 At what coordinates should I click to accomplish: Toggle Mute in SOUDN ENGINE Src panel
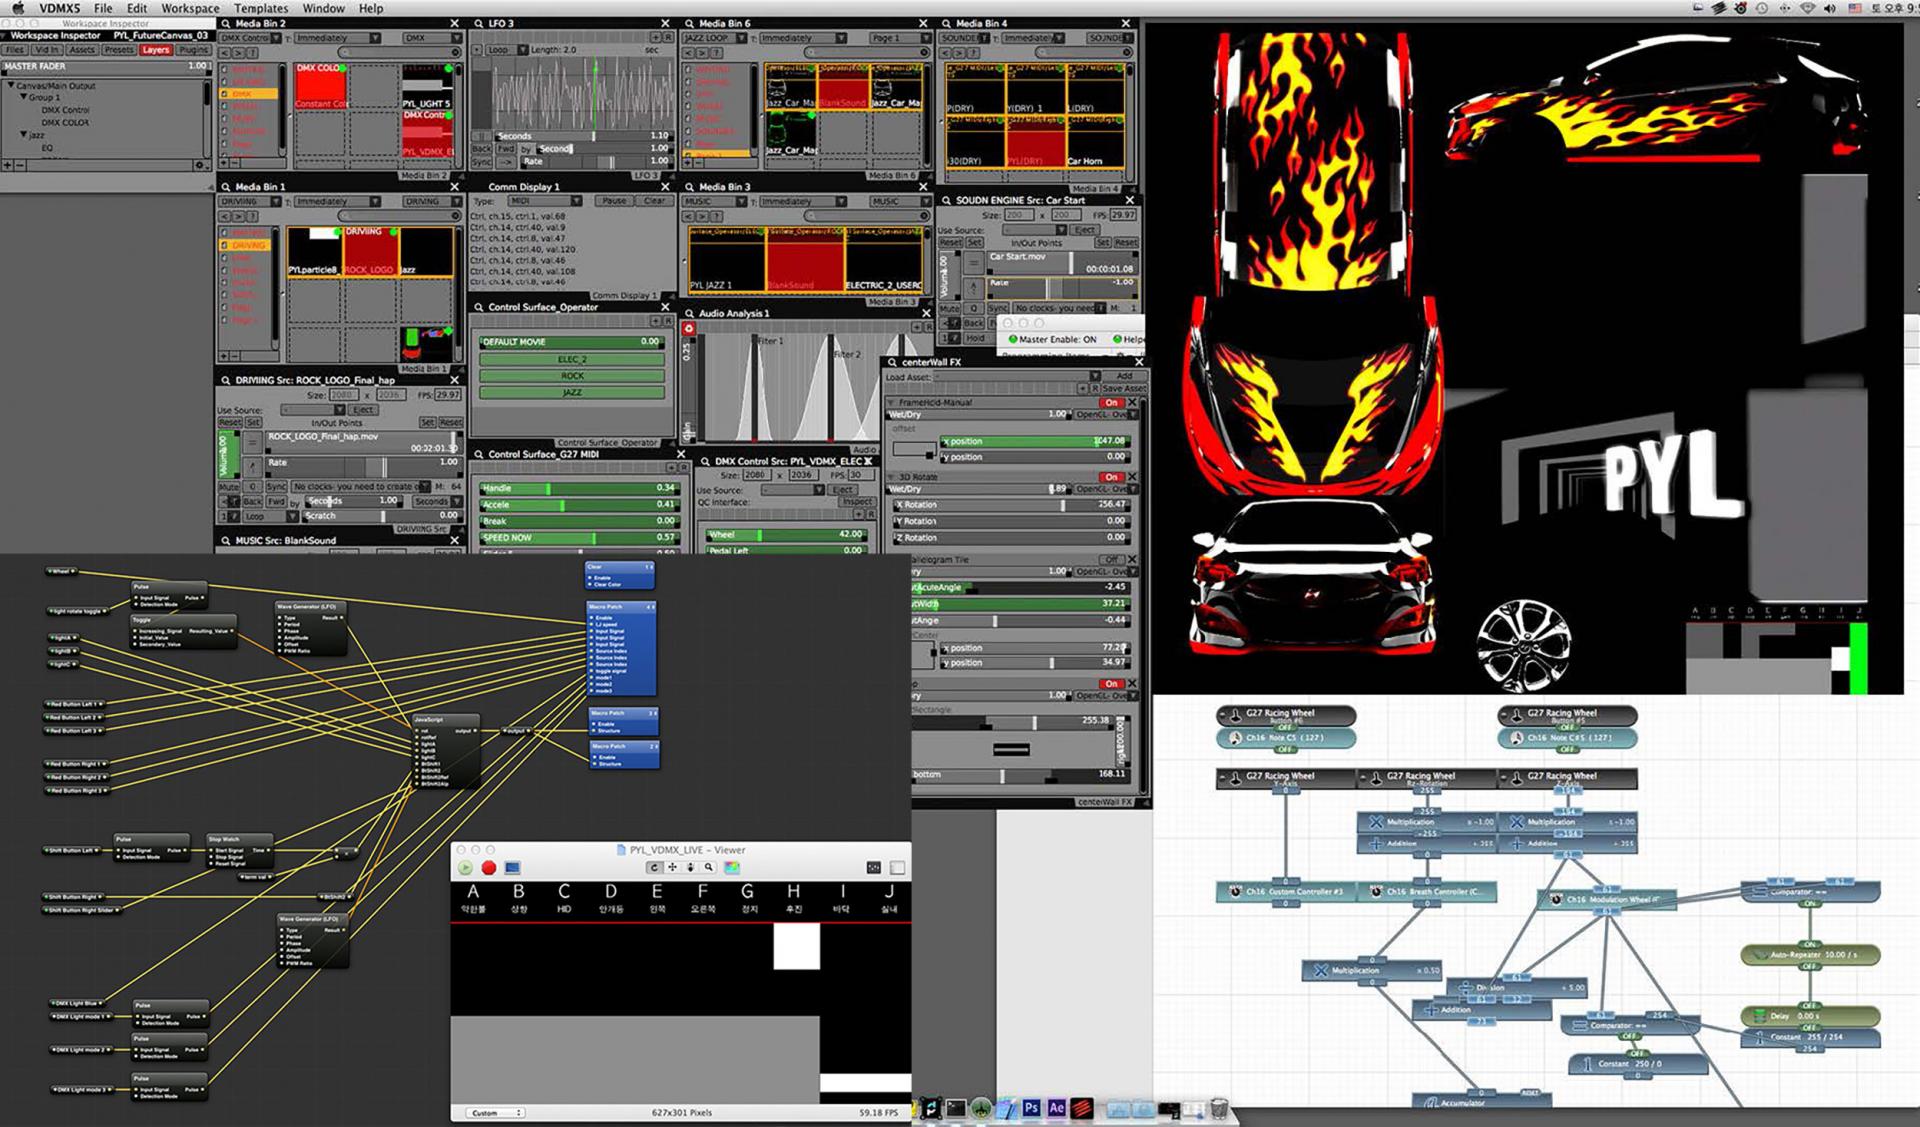949,308
